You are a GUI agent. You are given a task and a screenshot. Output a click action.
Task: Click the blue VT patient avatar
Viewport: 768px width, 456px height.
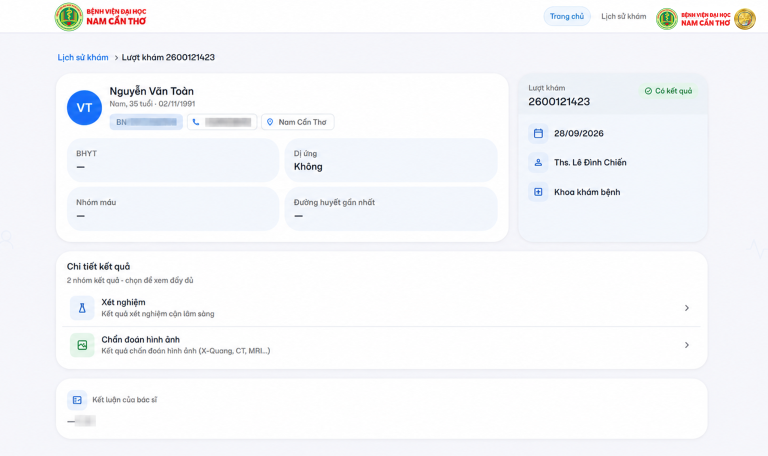(84, 108)
